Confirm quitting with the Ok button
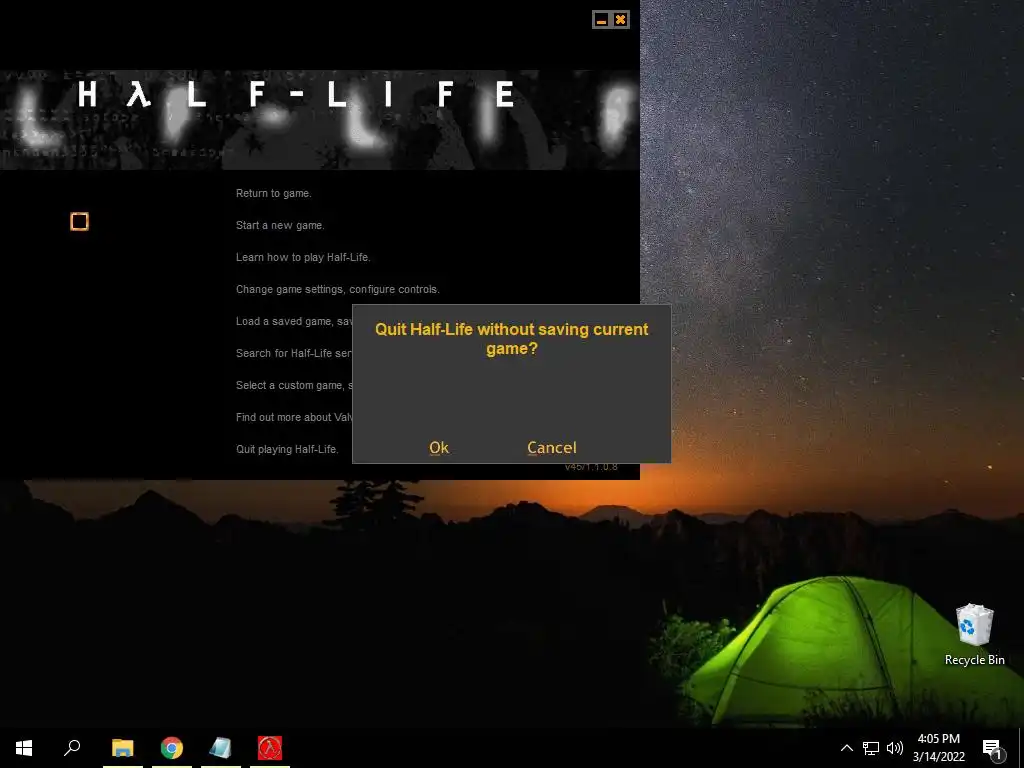This screenshot has width=1024, height=768. point(439,447)
